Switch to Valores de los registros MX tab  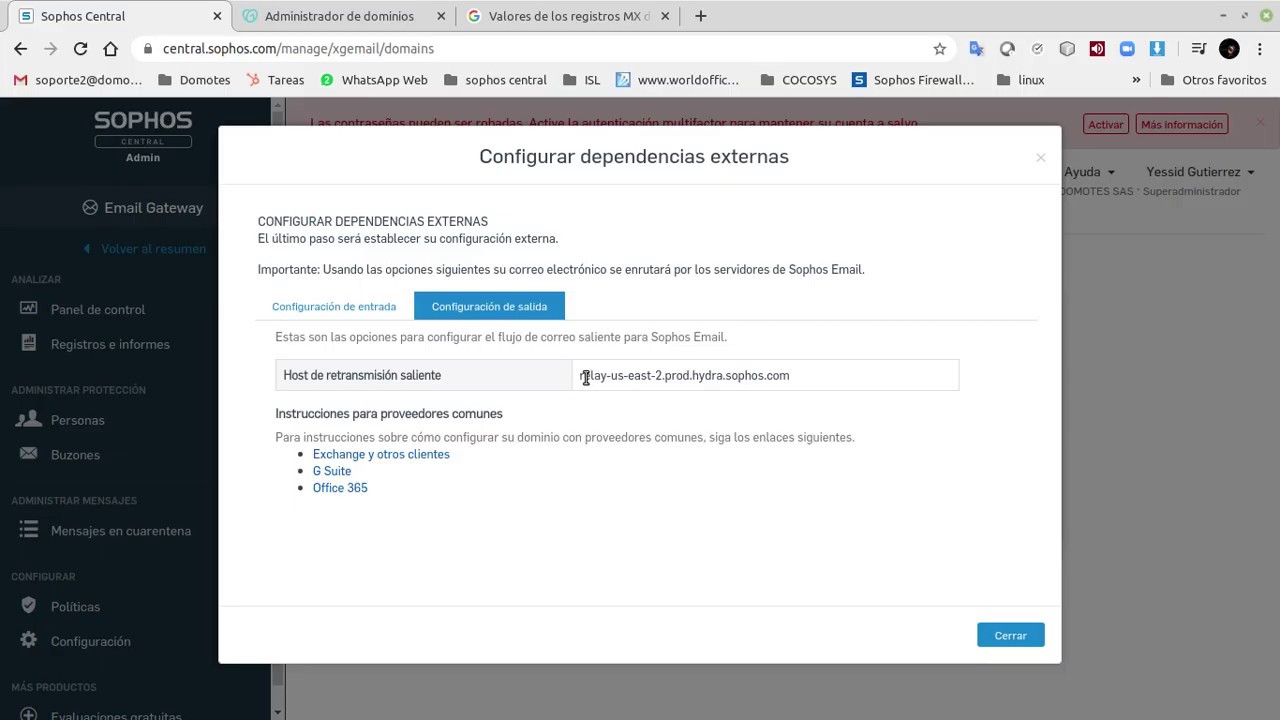(569, 16)
